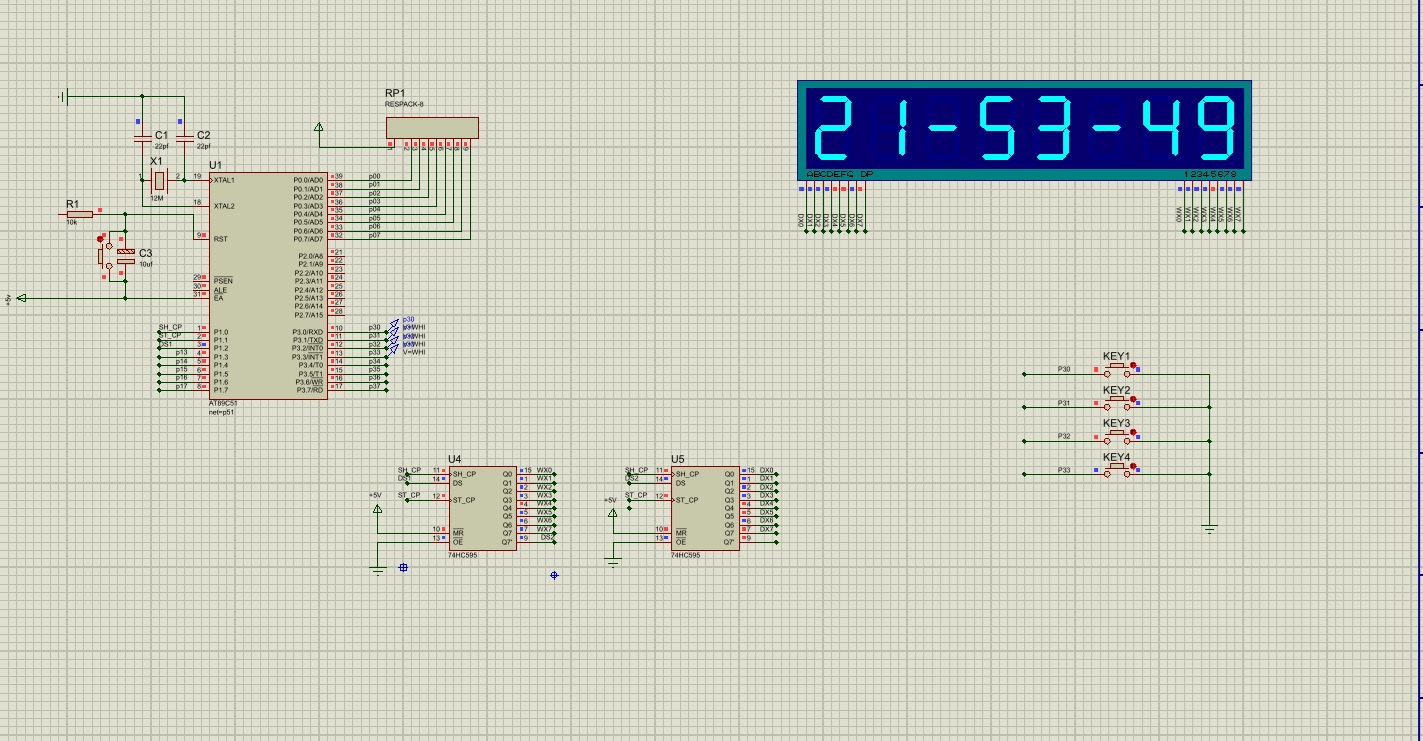1423x741 pixels.
Task: Click the RST pin name on U1
Action: (220, 239)
